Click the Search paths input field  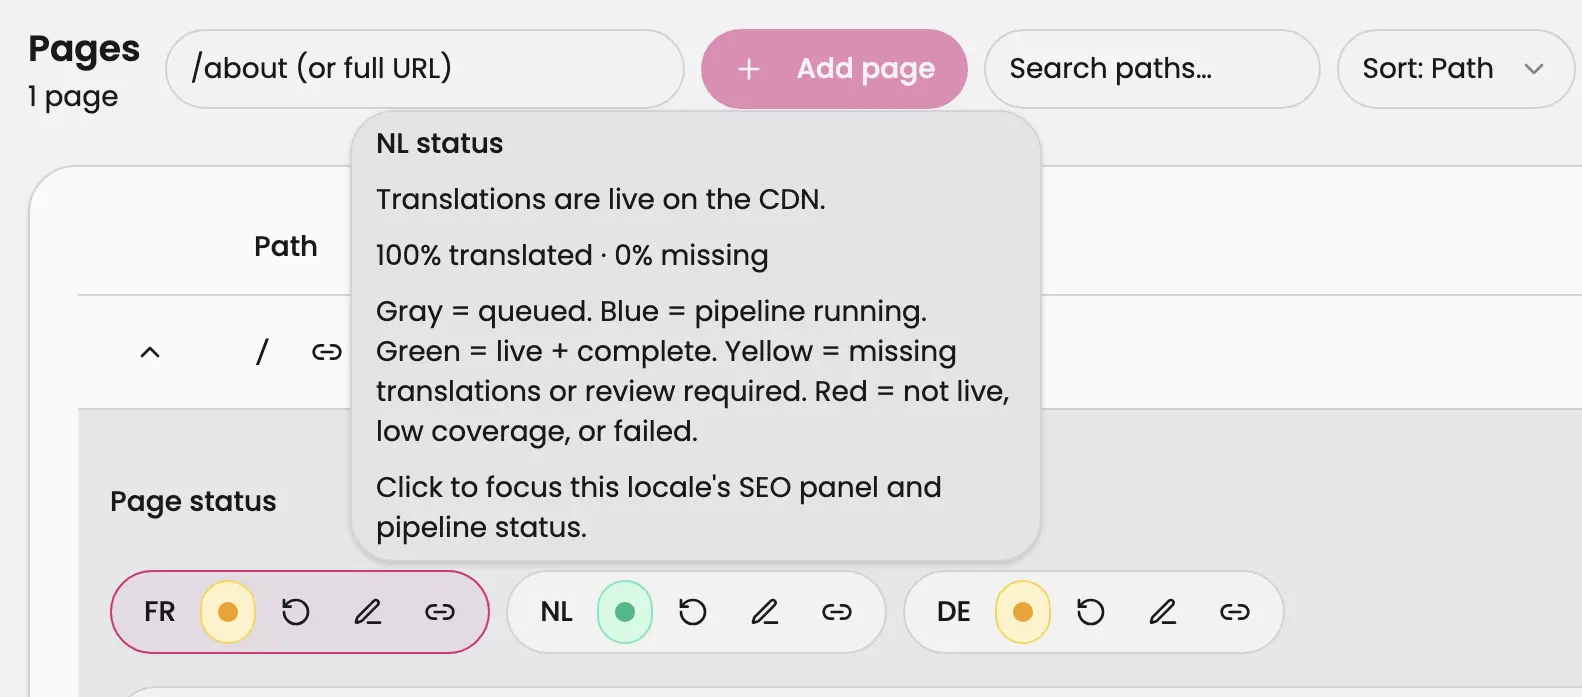point(1150,68)
